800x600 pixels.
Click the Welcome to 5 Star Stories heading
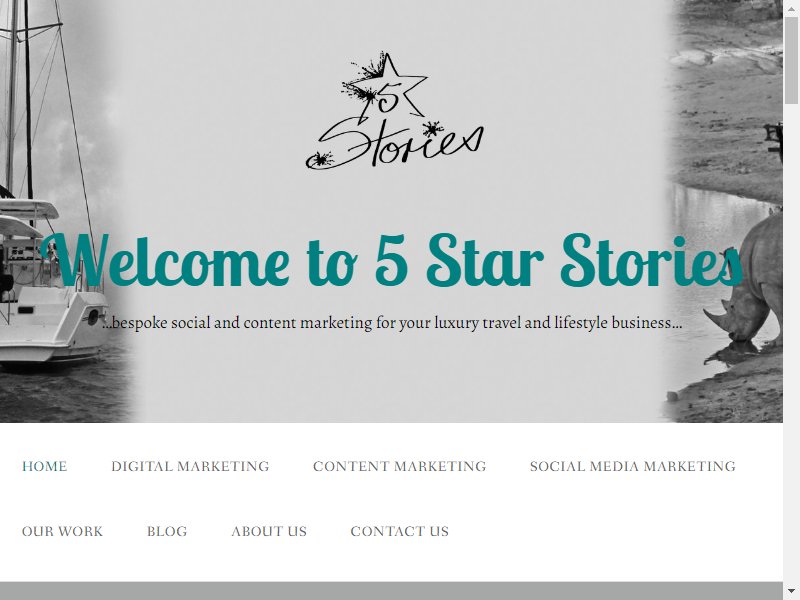click(391, 260)
